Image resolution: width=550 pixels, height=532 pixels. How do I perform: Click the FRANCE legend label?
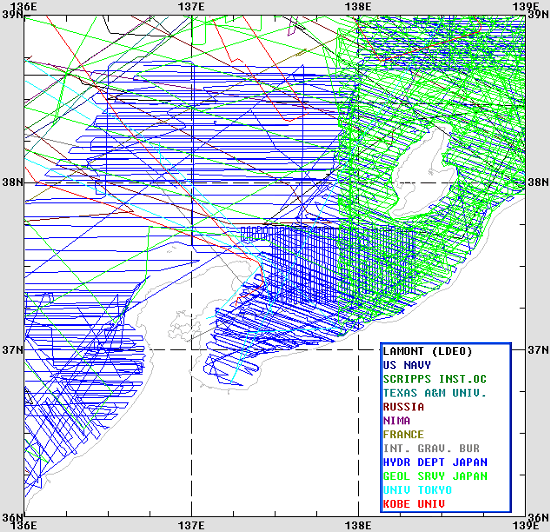click(x=404, y=435)
